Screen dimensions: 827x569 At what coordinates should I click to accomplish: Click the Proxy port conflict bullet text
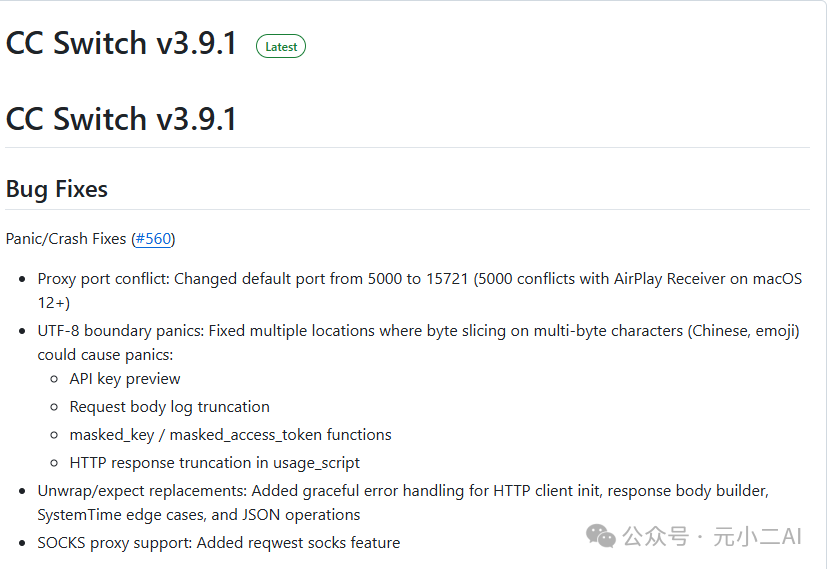click(104, 279)
